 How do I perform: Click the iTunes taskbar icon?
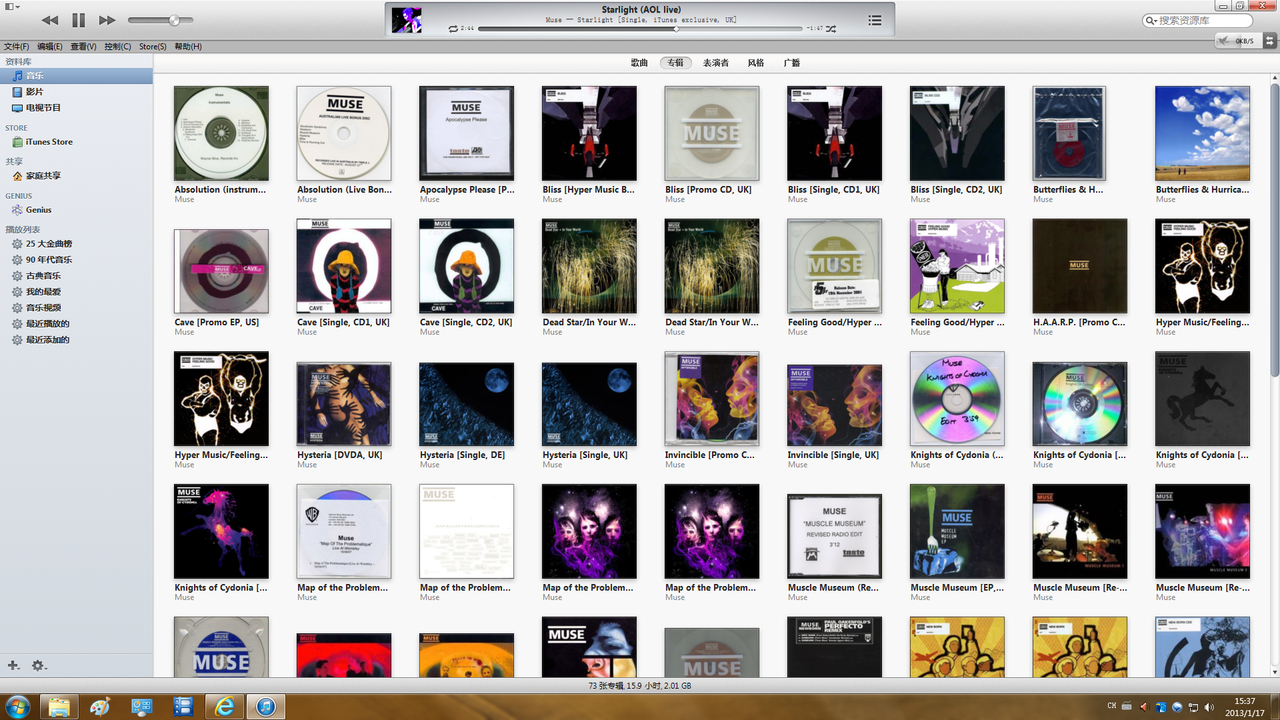tap(265, 707)
